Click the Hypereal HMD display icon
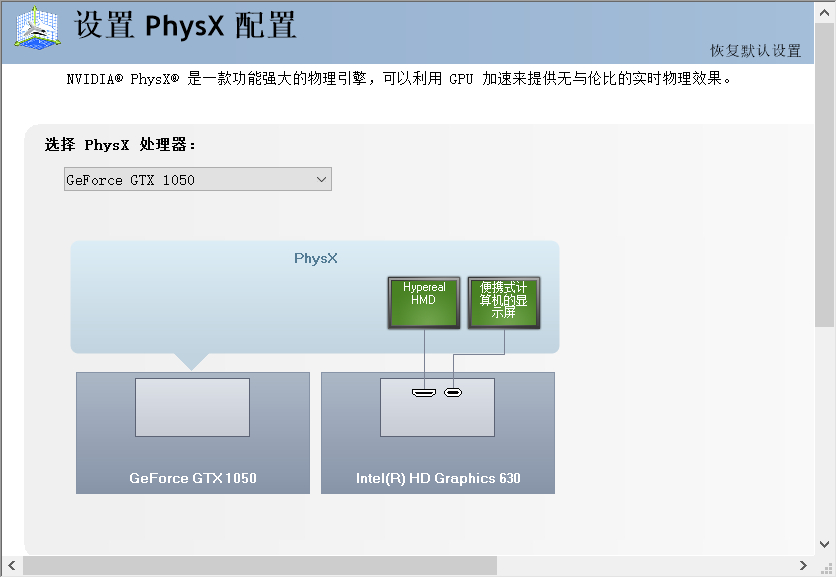 pyautogui.click(x=424, y=303)
